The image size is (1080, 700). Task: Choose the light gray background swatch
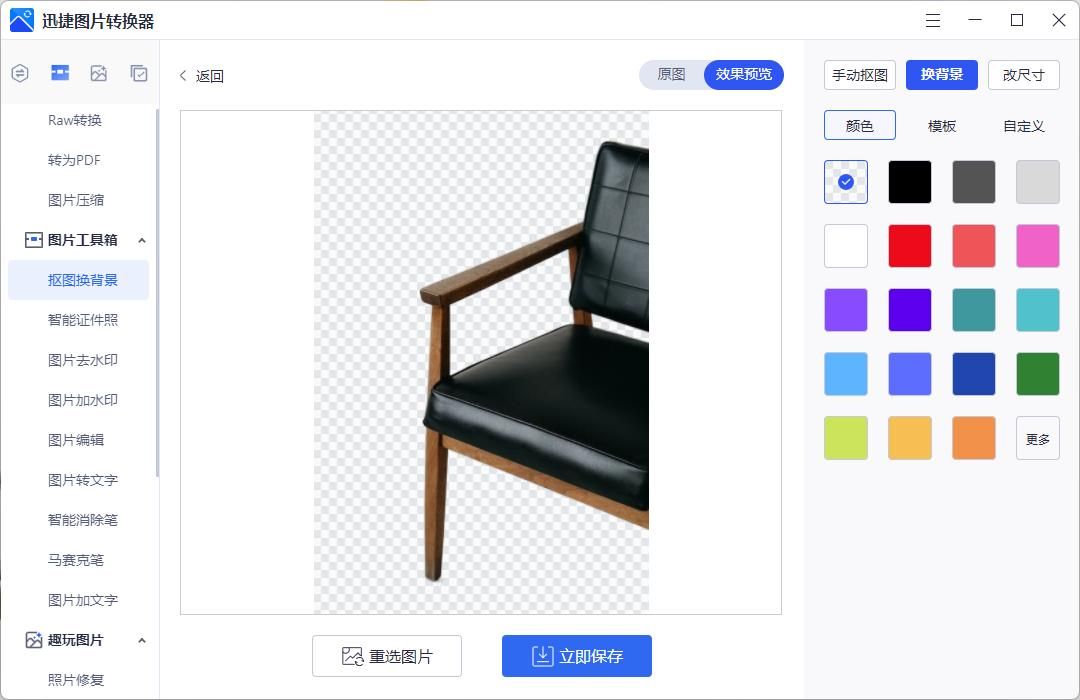click(x=1038, y=182)
